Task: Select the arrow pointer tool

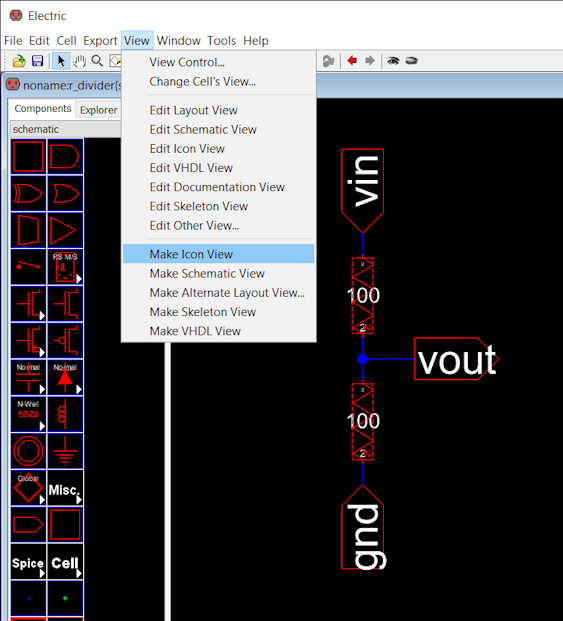Action: tap(61, 61)
